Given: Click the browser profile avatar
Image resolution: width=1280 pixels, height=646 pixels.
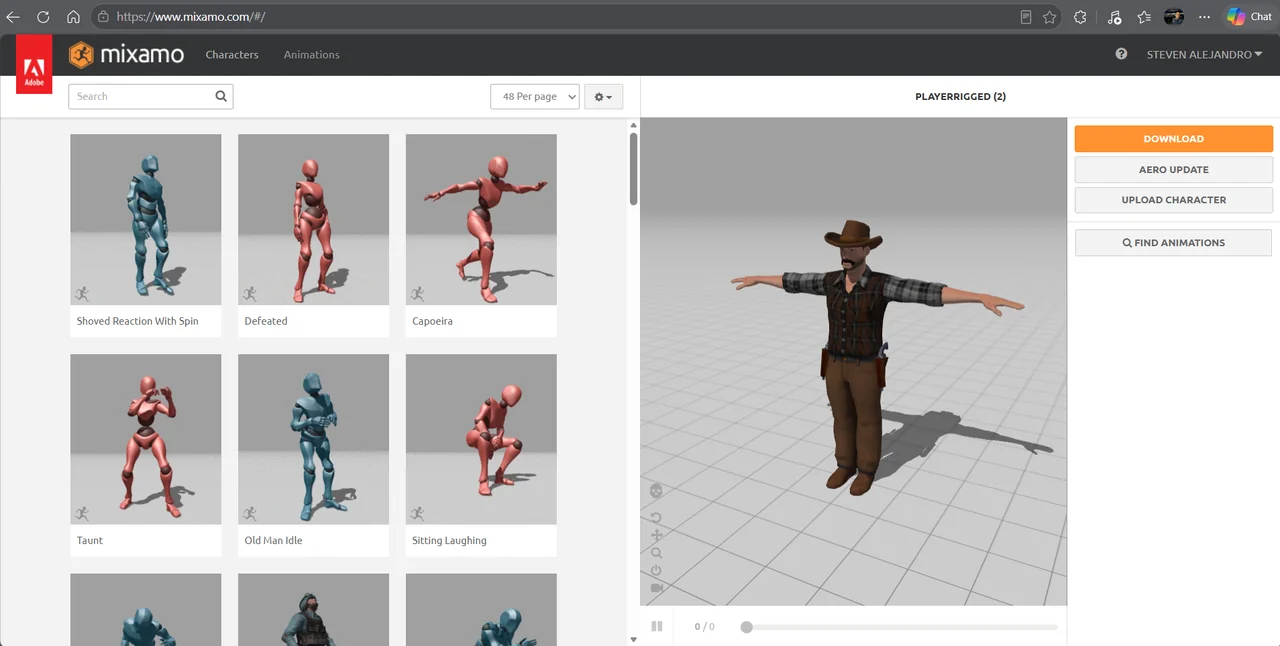Looking at the screenshot, I should 1174,17.
